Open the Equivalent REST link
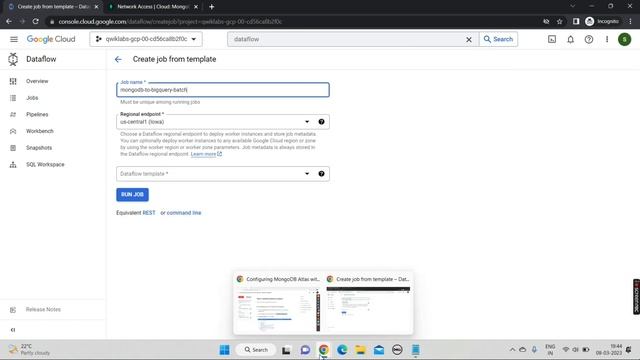This screenshot has height=360, width=640. coord(149,213)
